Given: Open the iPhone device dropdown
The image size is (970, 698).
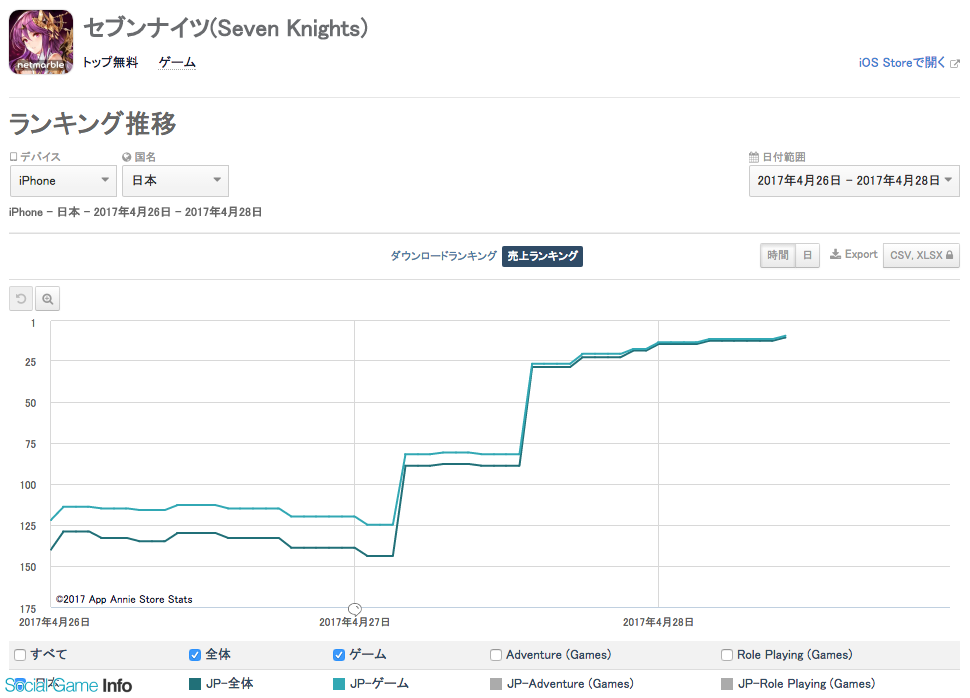Looking at the screenshot, I should click(63, 181).
